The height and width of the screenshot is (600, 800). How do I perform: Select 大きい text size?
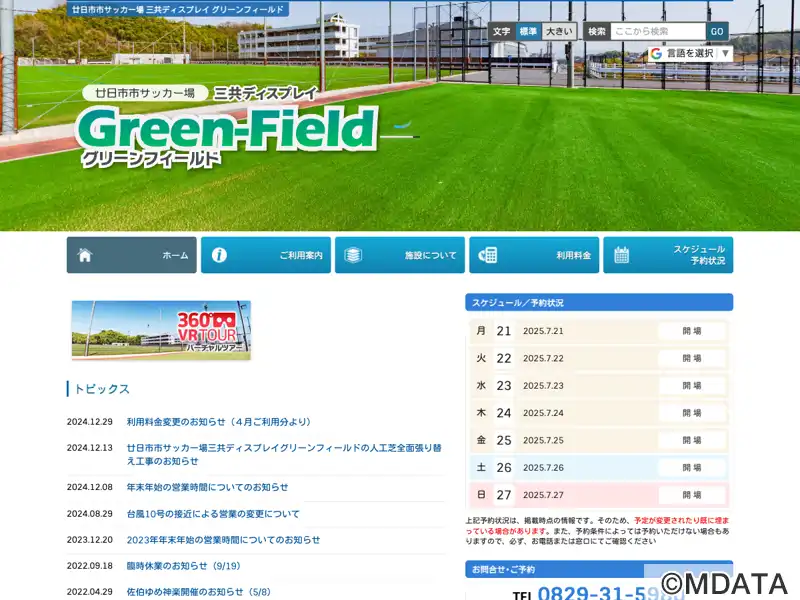[x=559, y=32]
